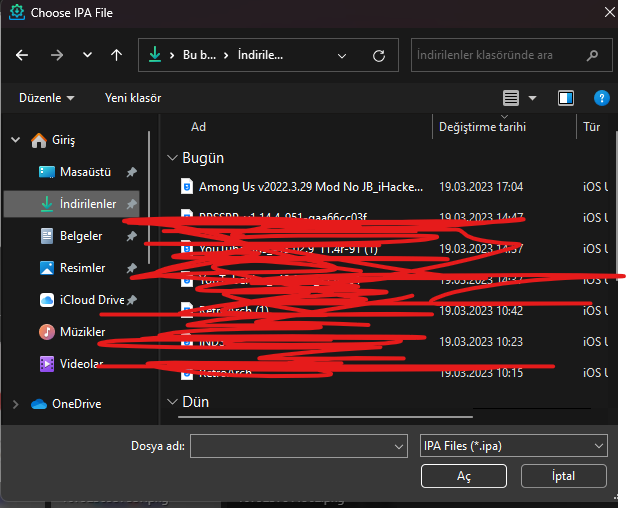Create a Yeni klasör

point(133,98)
